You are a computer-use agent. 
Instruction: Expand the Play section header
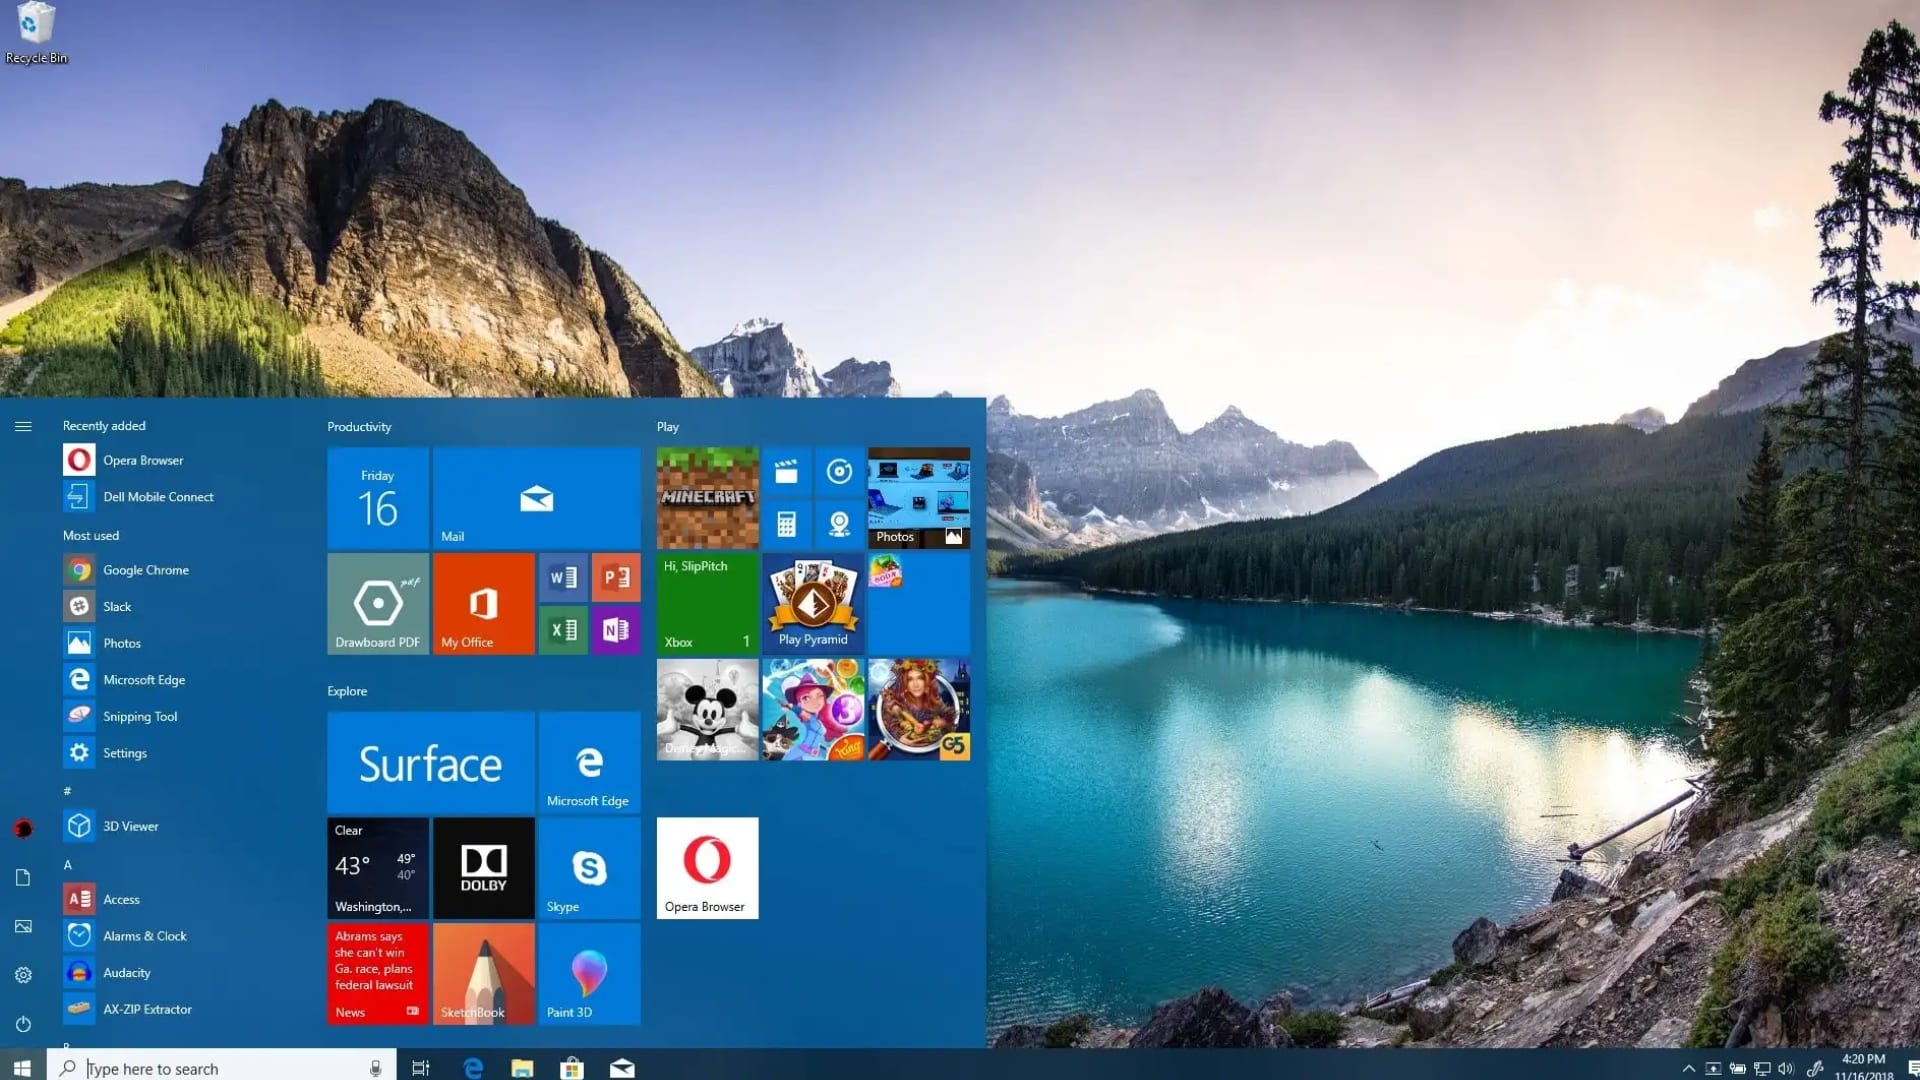click(x=667, y=425)
